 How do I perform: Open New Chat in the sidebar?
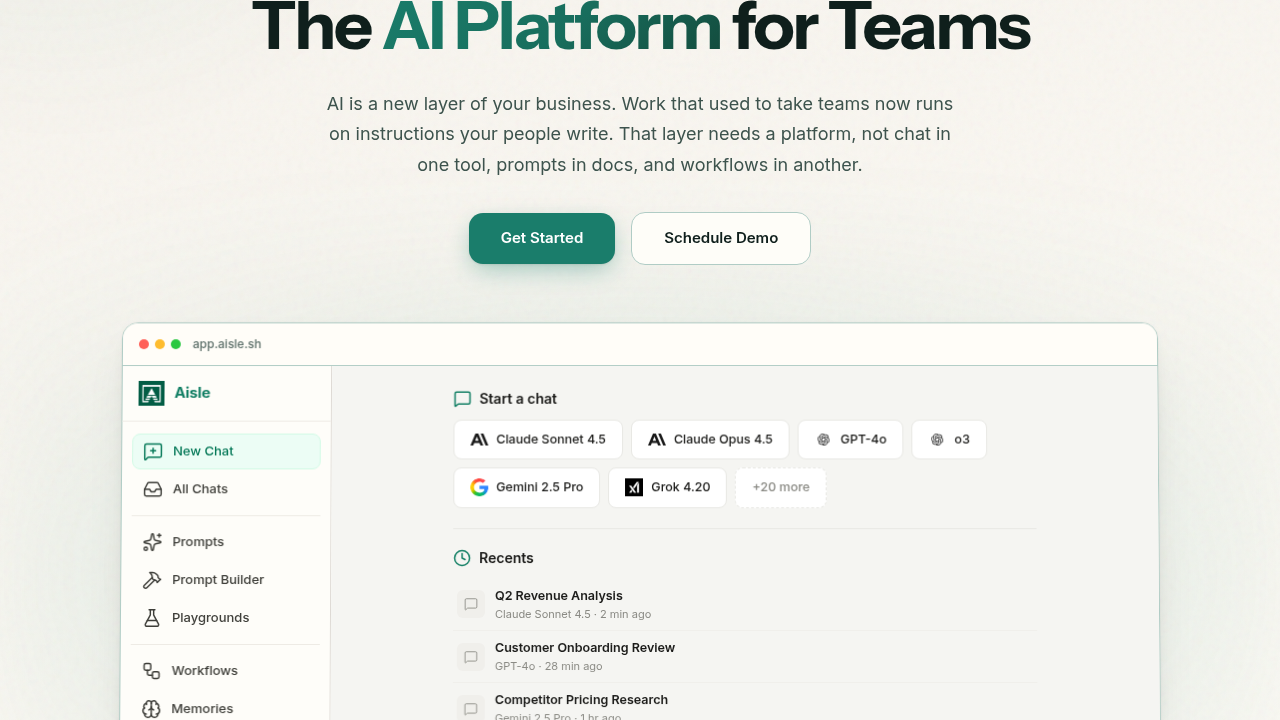pyautogui.click(x=226, y=451)
